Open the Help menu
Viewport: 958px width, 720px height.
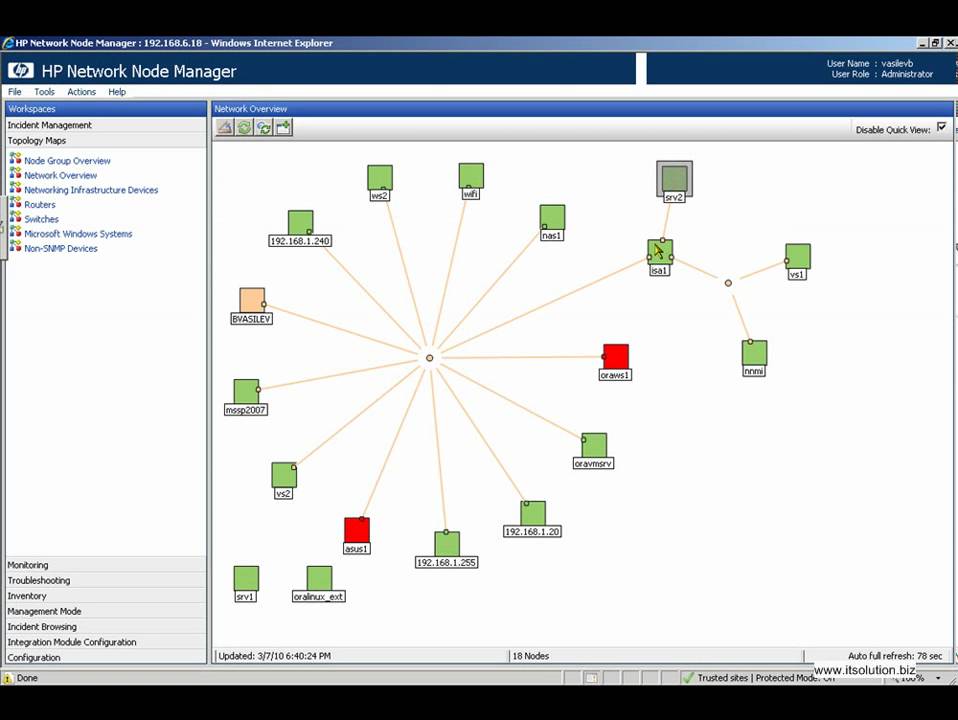pos(117,92)
